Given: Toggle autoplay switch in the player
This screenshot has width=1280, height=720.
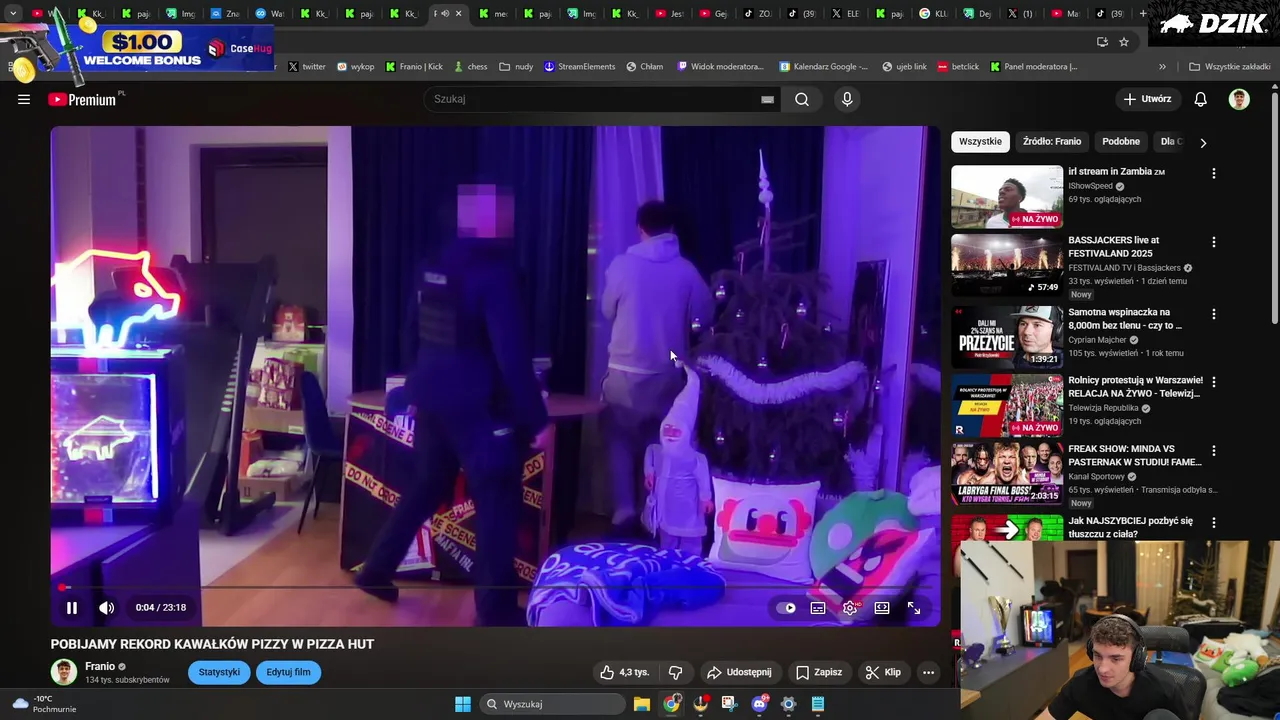Looking at the screenshot, I should (787, 608).
